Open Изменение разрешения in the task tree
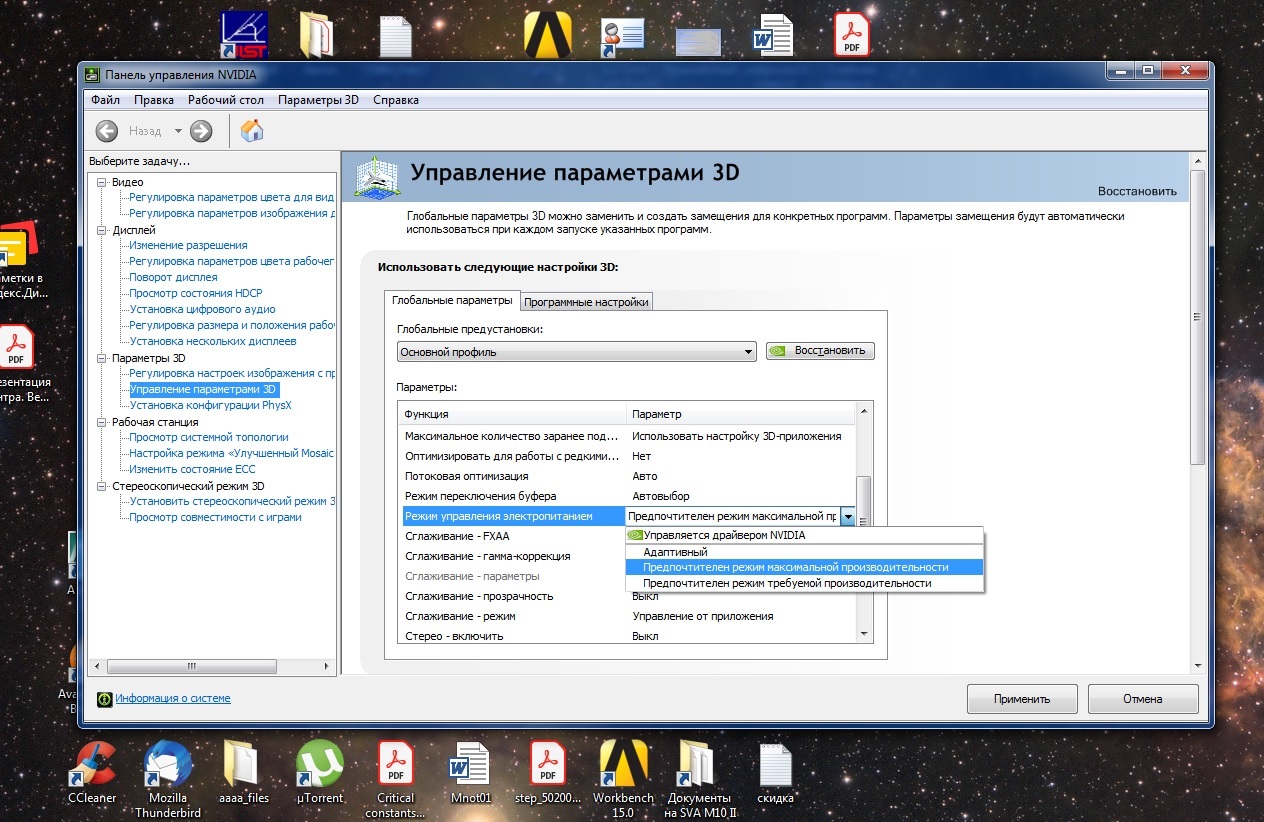Image resolution: width=1264 pixels, height=822 pixels. pyautogui.click(x=188, y=245)
